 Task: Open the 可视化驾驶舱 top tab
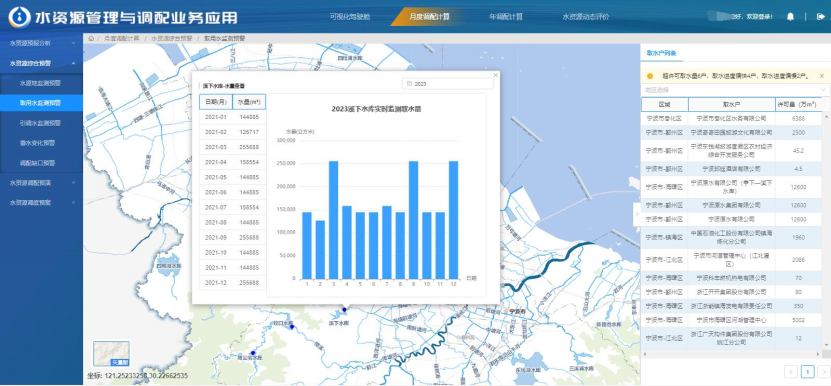pos(350,16)
